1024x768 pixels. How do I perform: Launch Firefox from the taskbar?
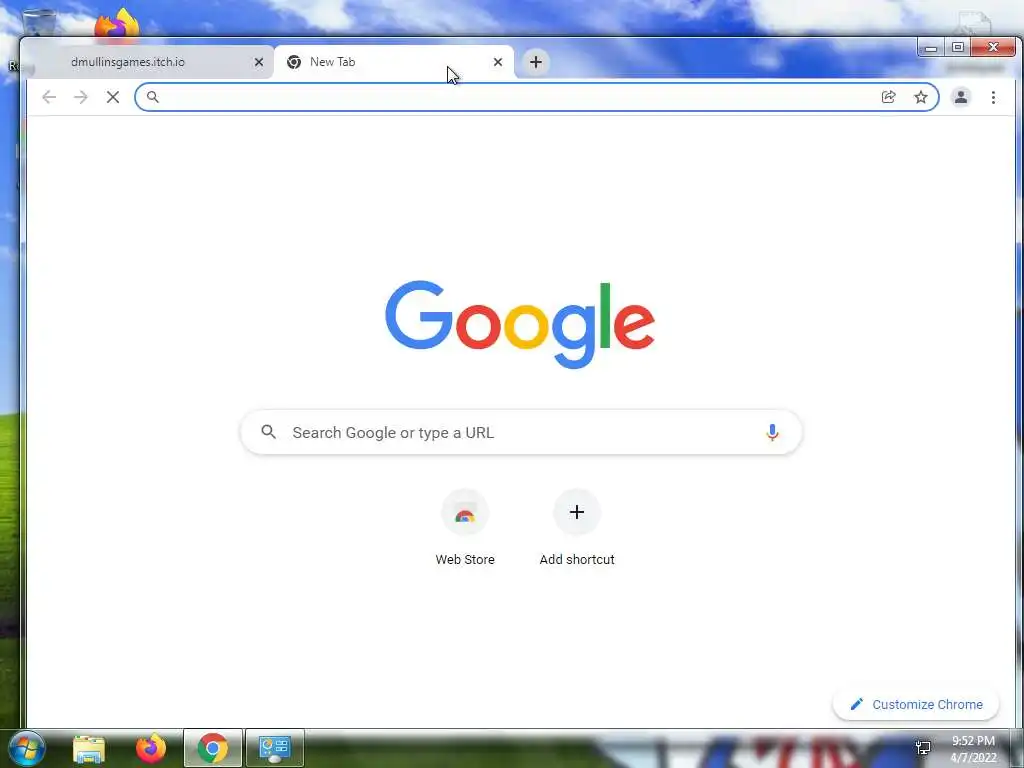151,748
